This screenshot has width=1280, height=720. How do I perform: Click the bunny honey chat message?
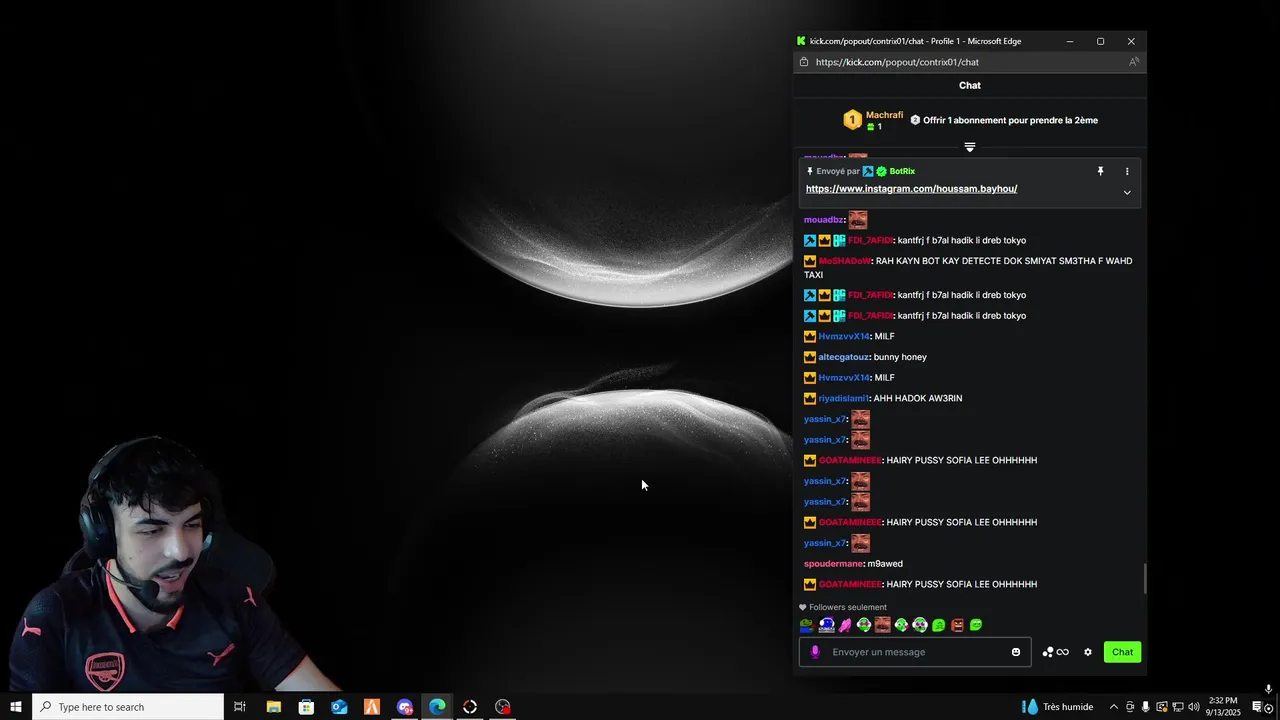point(900,357)
